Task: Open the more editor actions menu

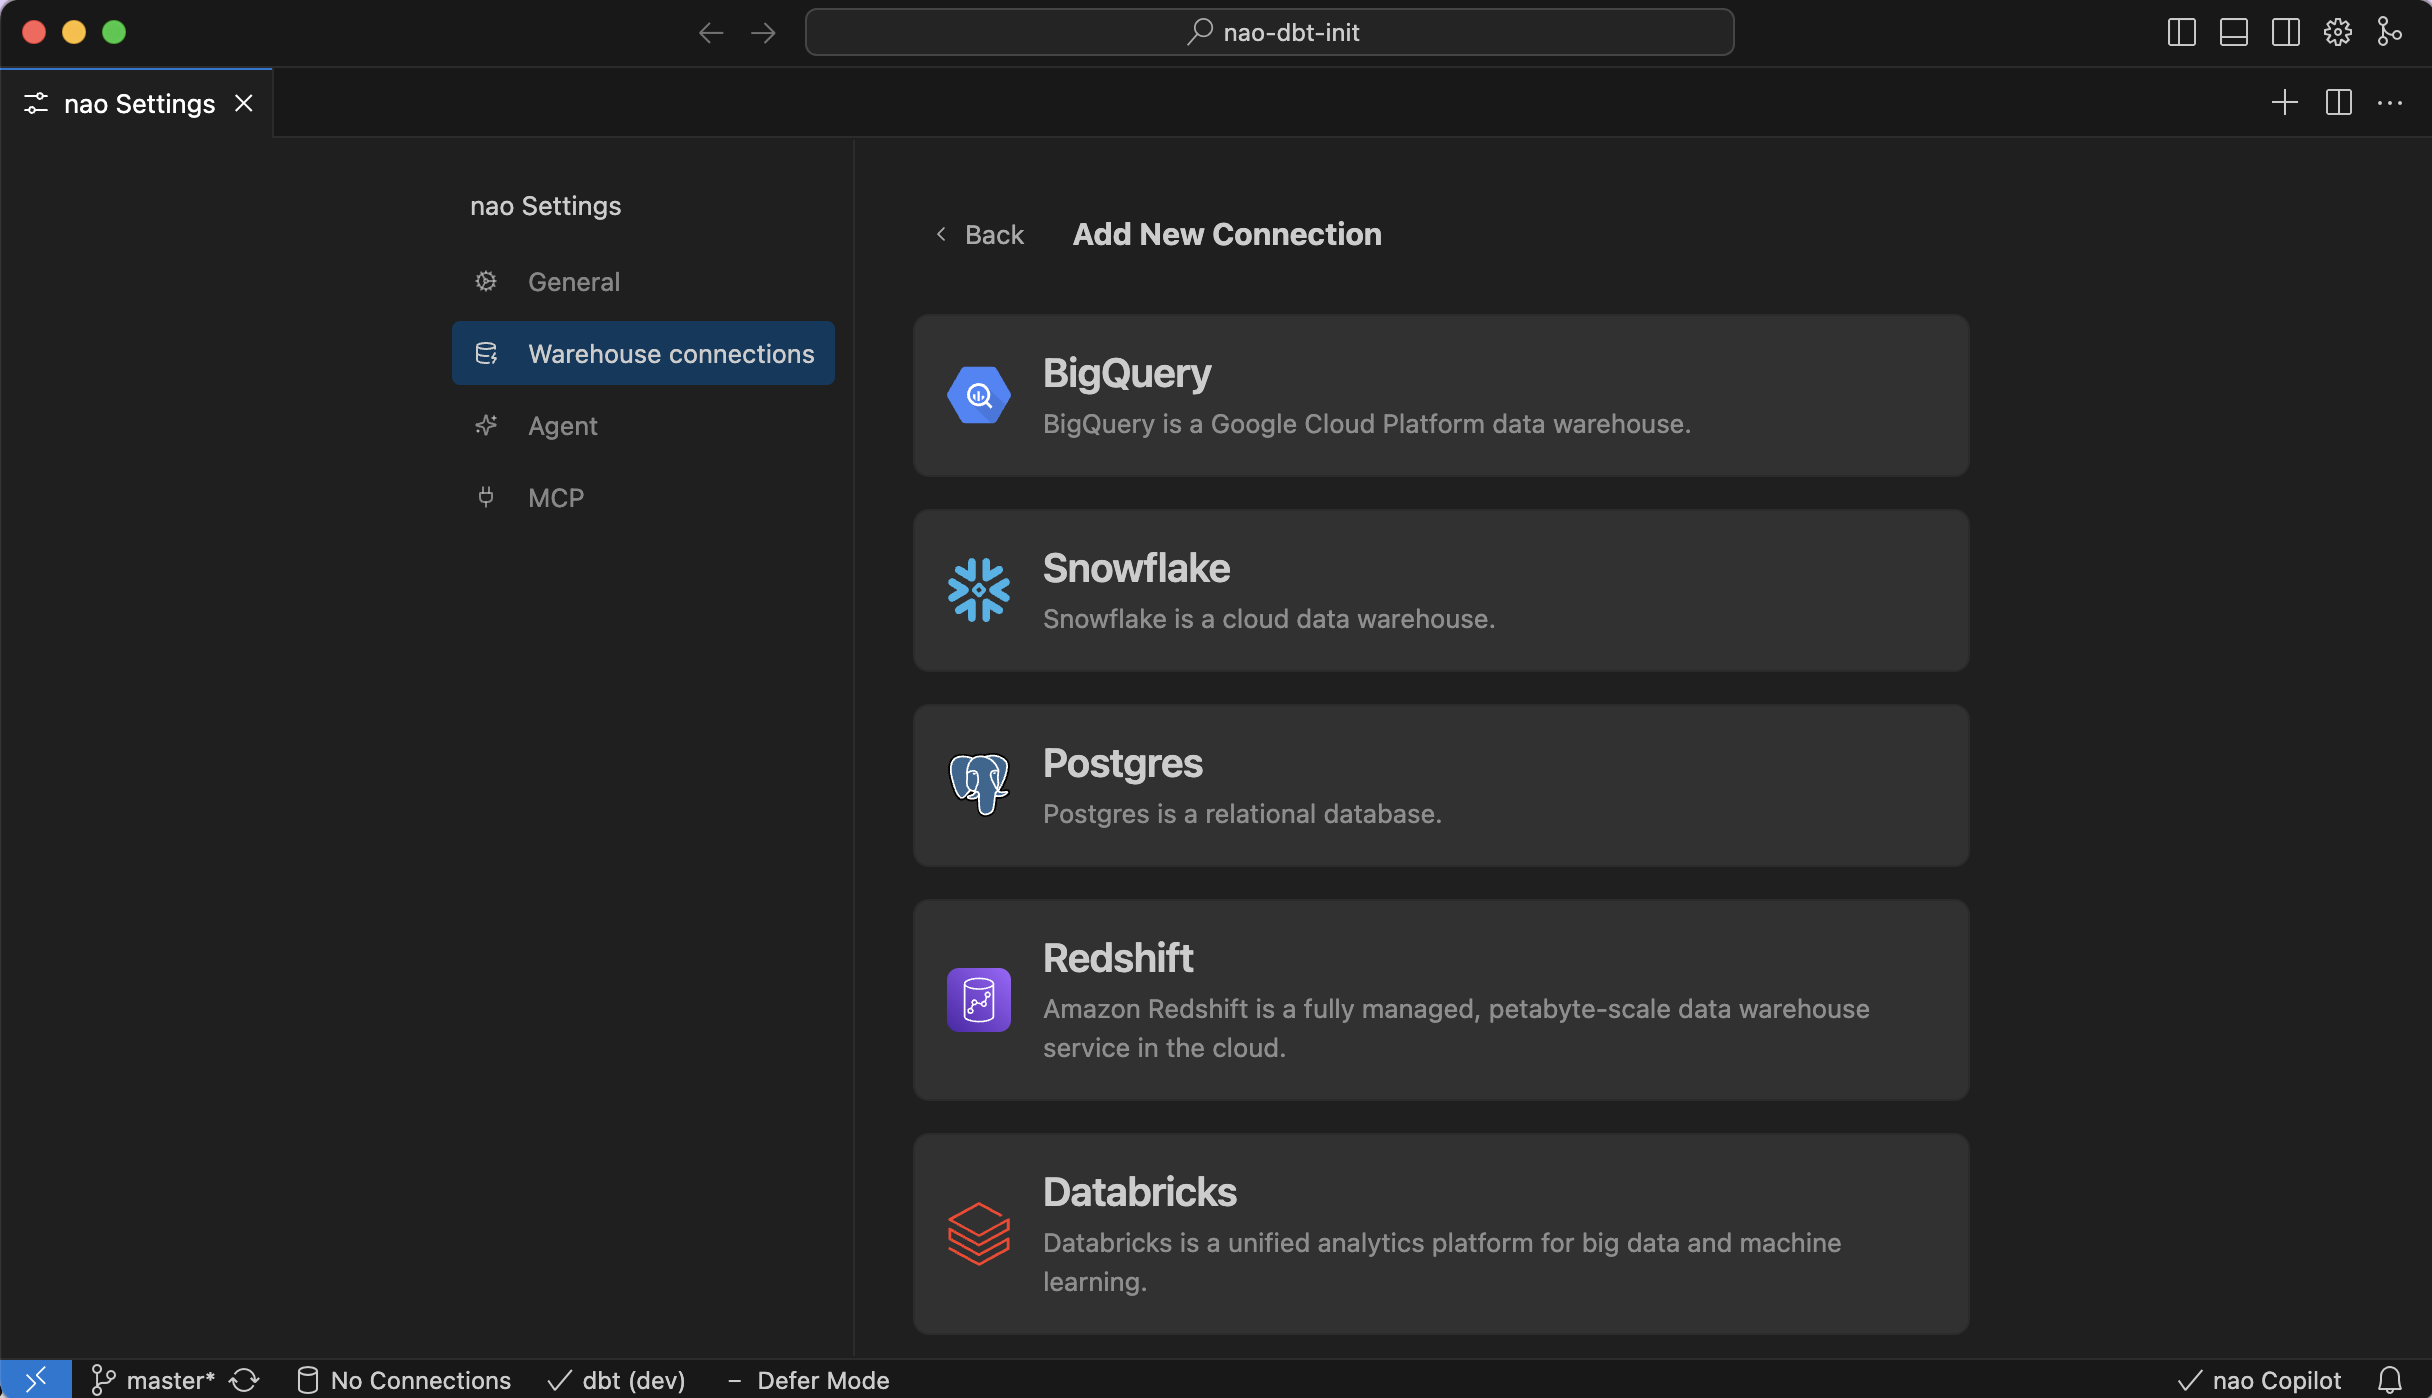Action: pyautogui.click(x=2392, y=102)
